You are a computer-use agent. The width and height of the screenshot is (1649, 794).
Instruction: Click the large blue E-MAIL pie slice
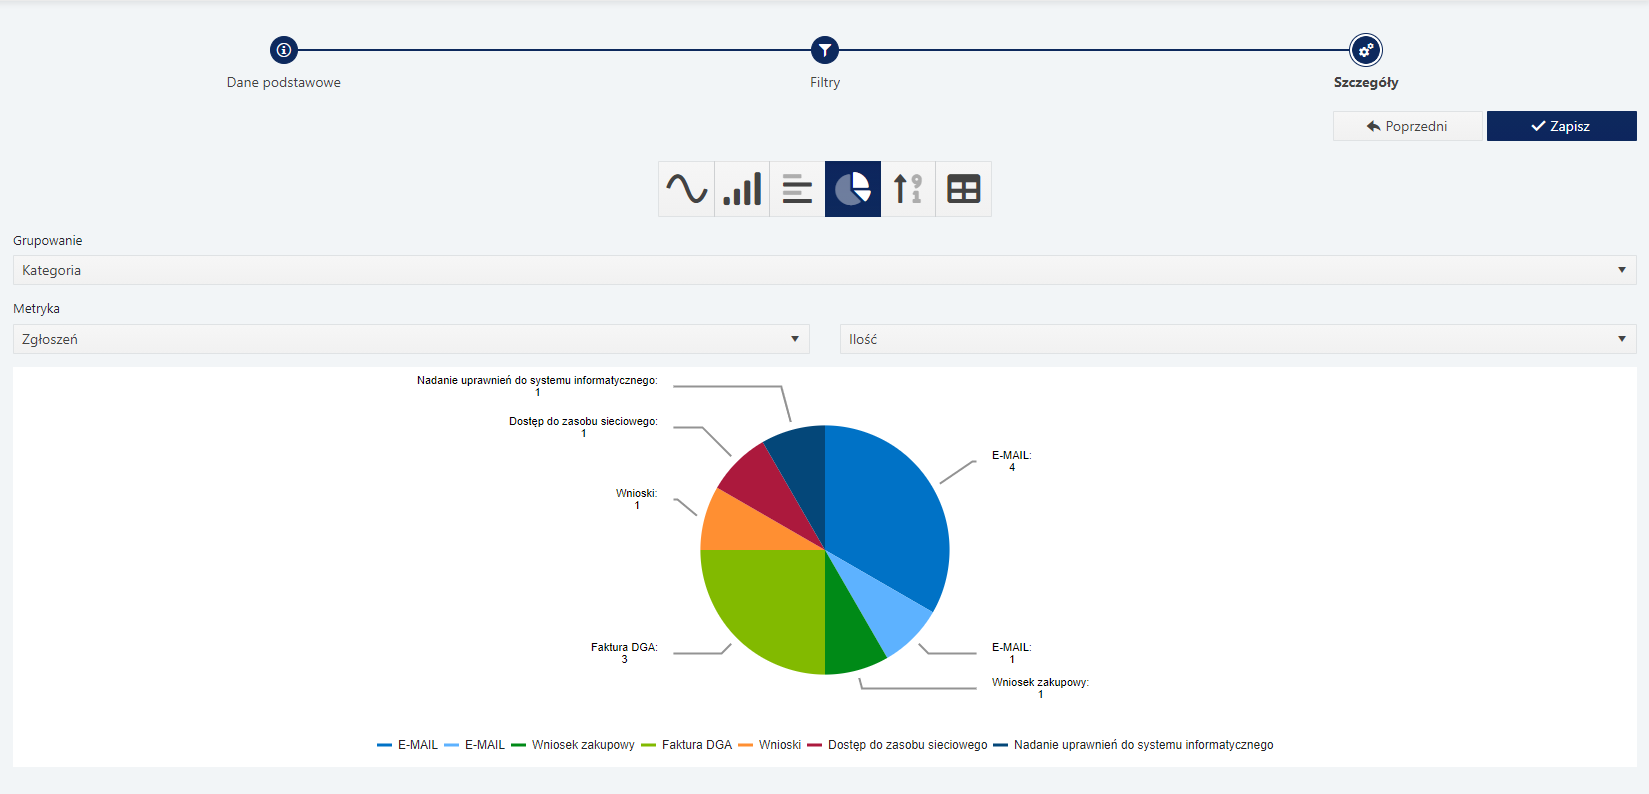pos(885,510)
